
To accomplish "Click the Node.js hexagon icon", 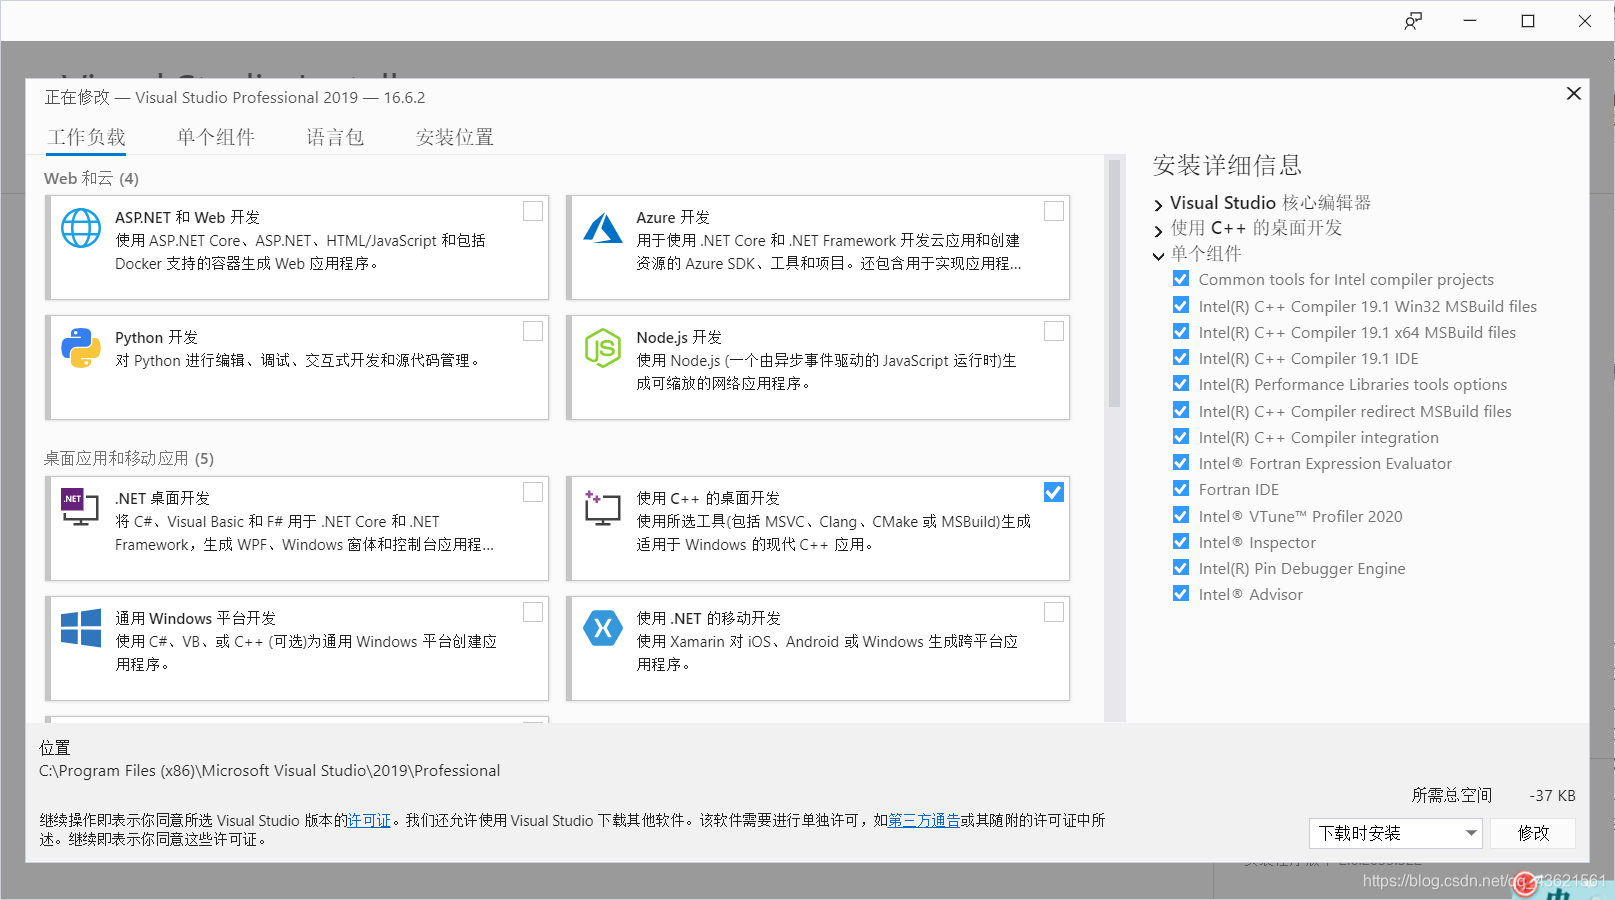I will point(603,348).
